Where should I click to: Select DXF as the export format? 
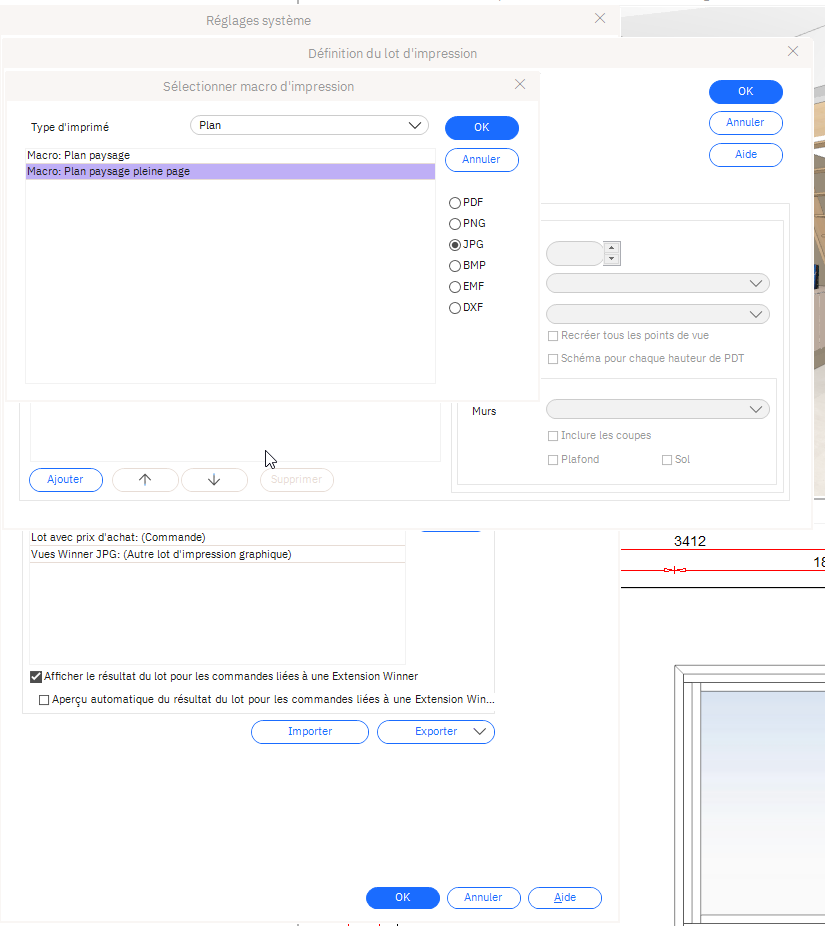[x=455, y=308]
